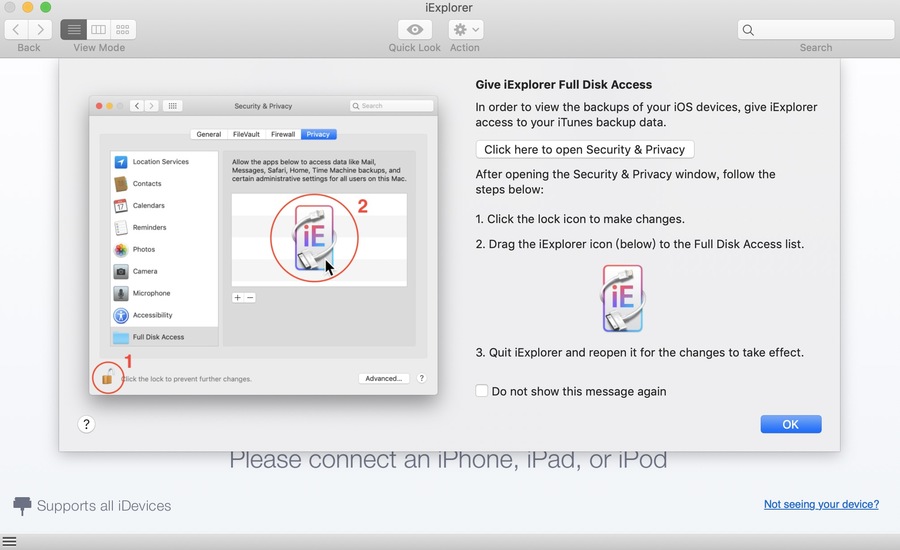Click "Please connect an iPhone, iPad, or iPod" text
This screenshot has height=550, width=900.
448,459
